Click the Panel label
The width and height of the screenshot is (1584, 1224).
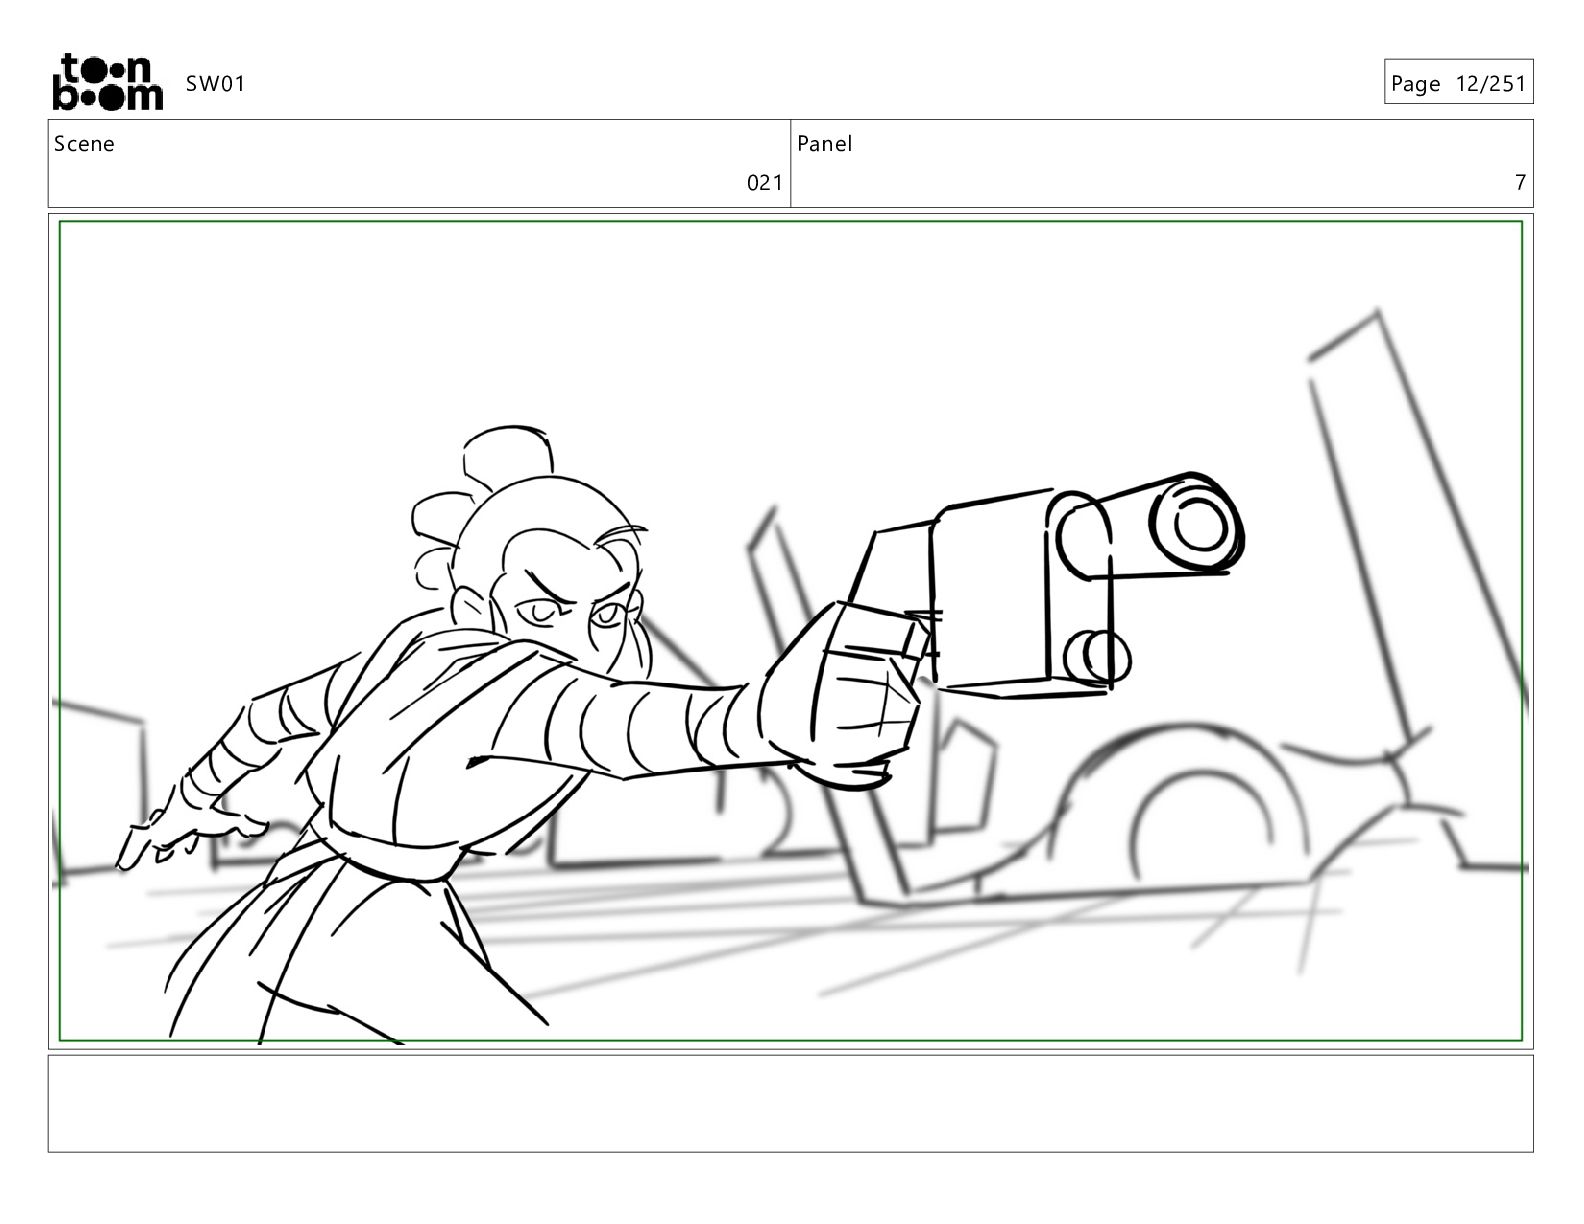click(825, 144)
